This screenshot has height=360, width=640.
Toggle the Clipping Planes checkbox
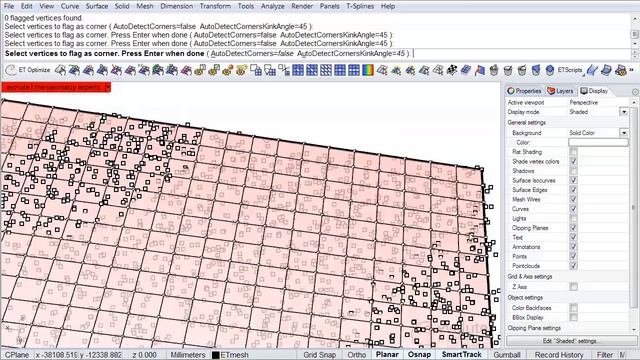(x=573, y=228)
